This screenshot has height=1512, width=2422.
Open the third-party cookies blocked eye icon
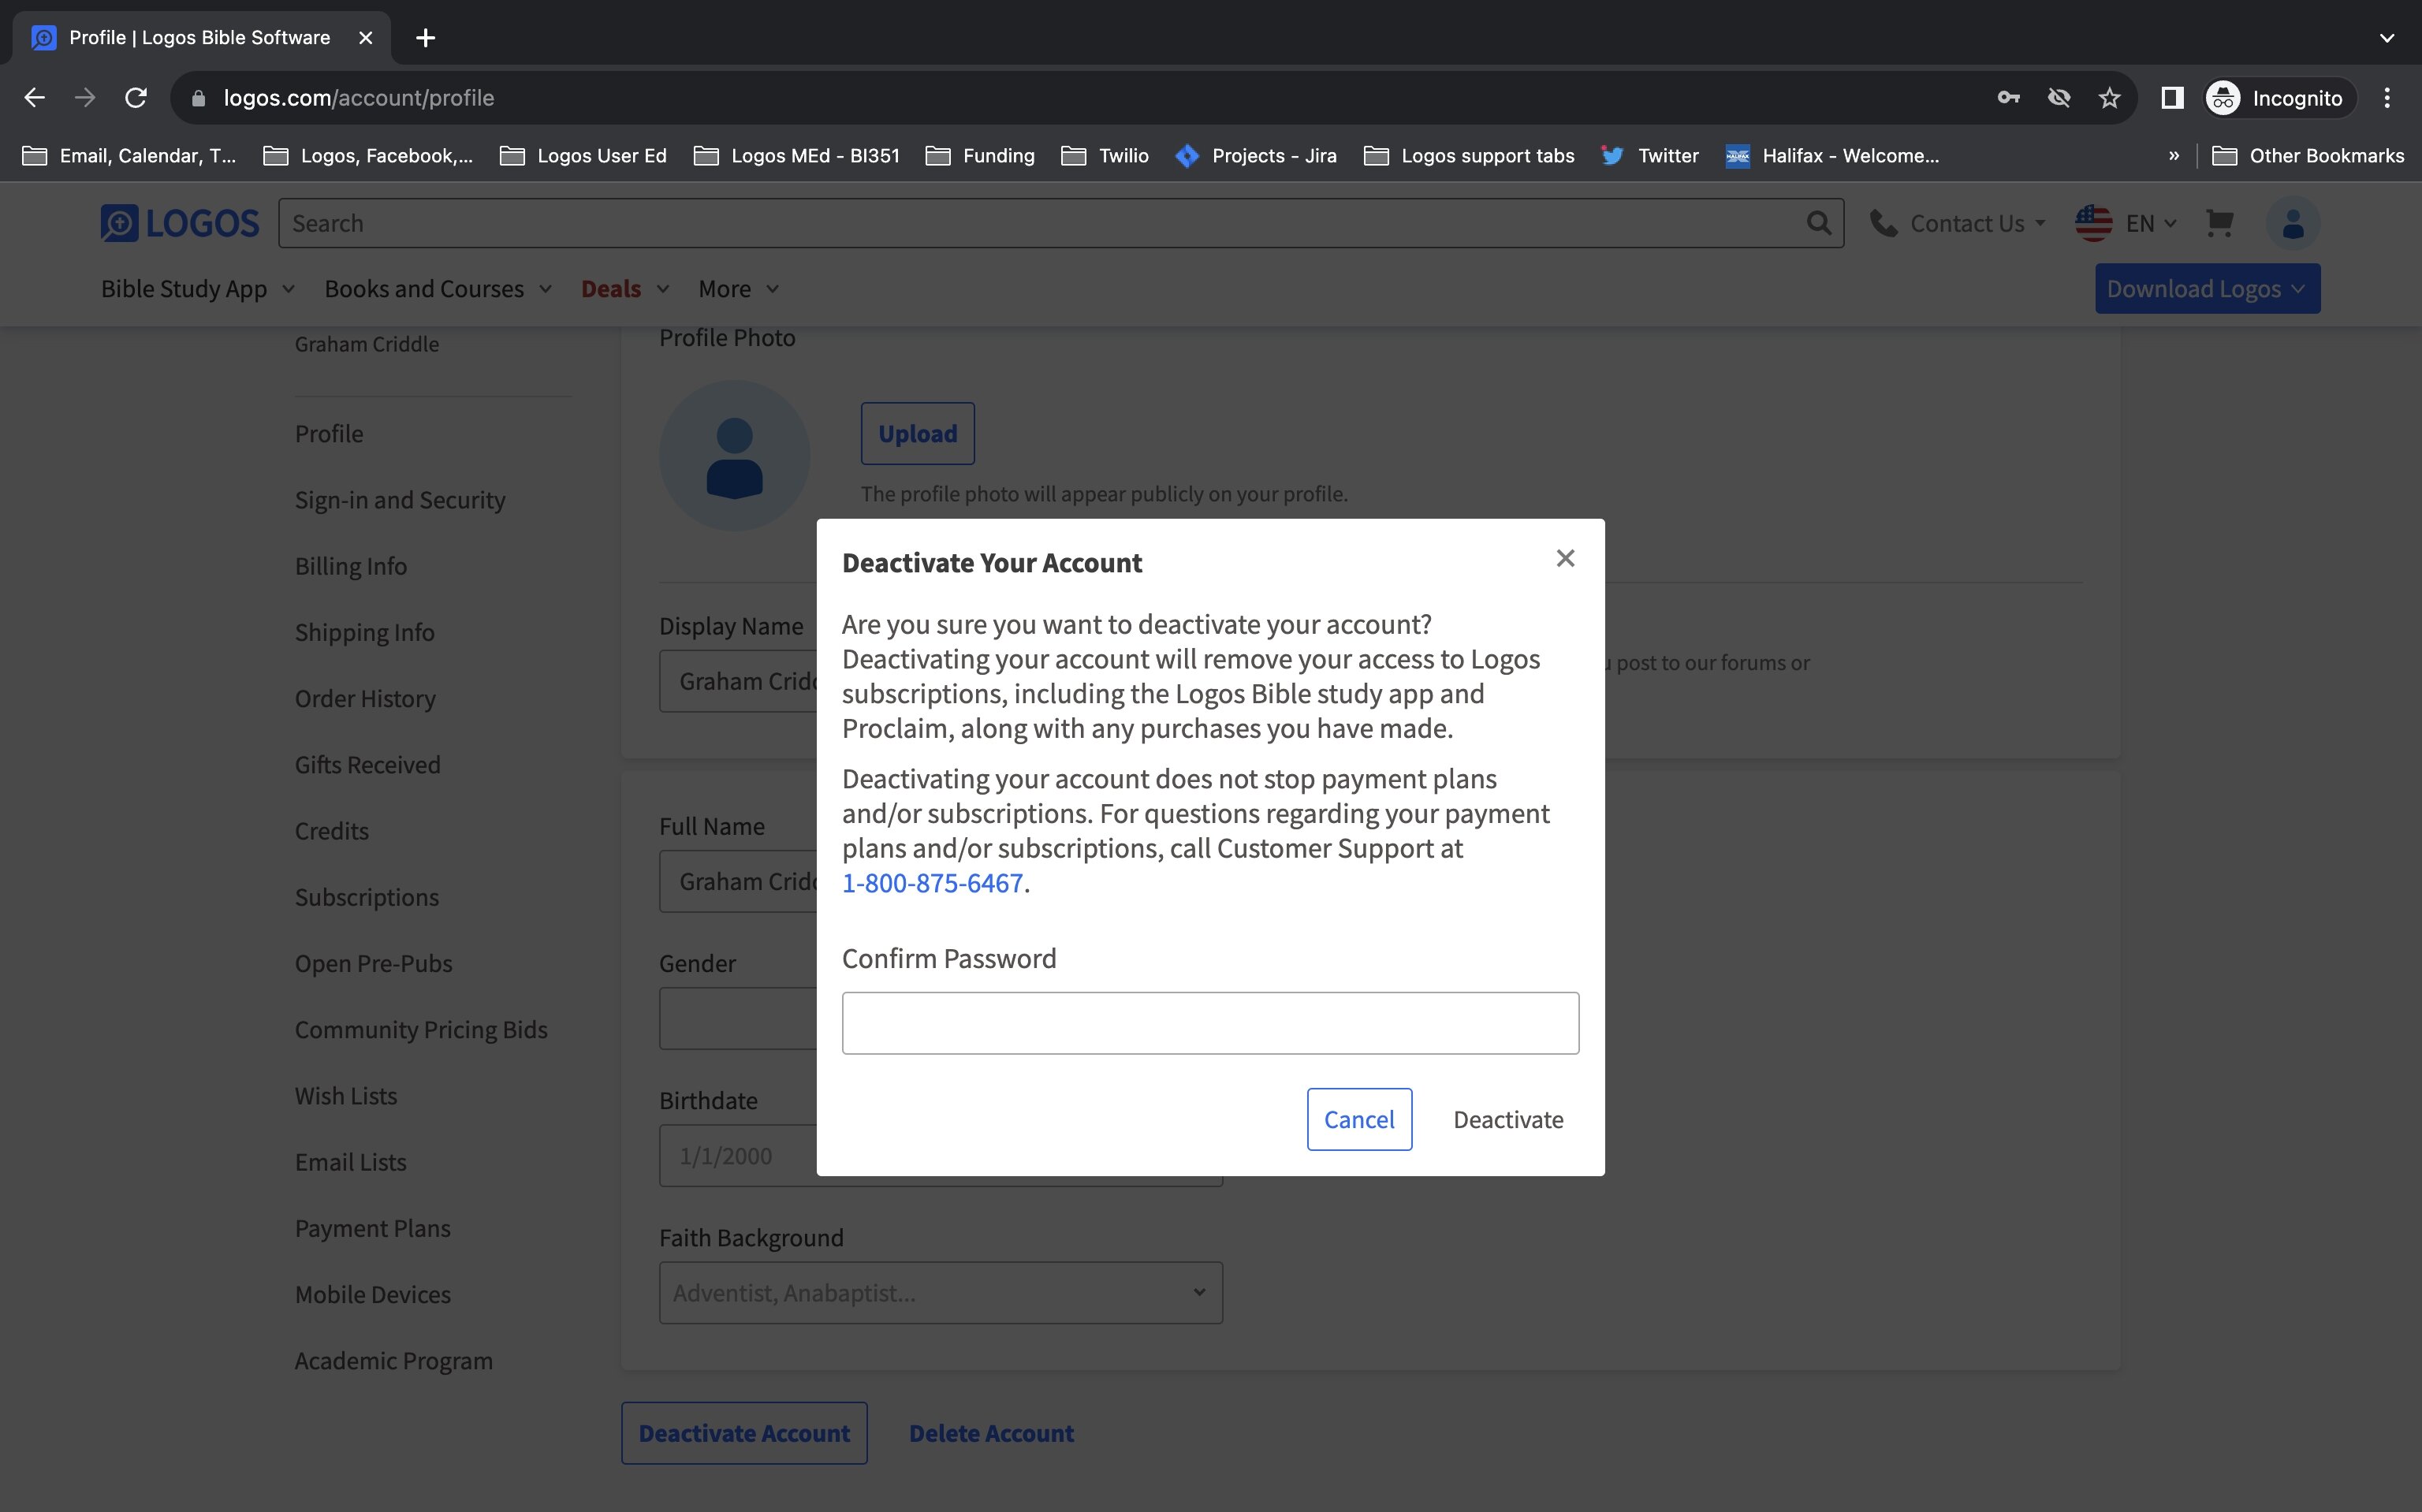click(x=2058, y=98)
